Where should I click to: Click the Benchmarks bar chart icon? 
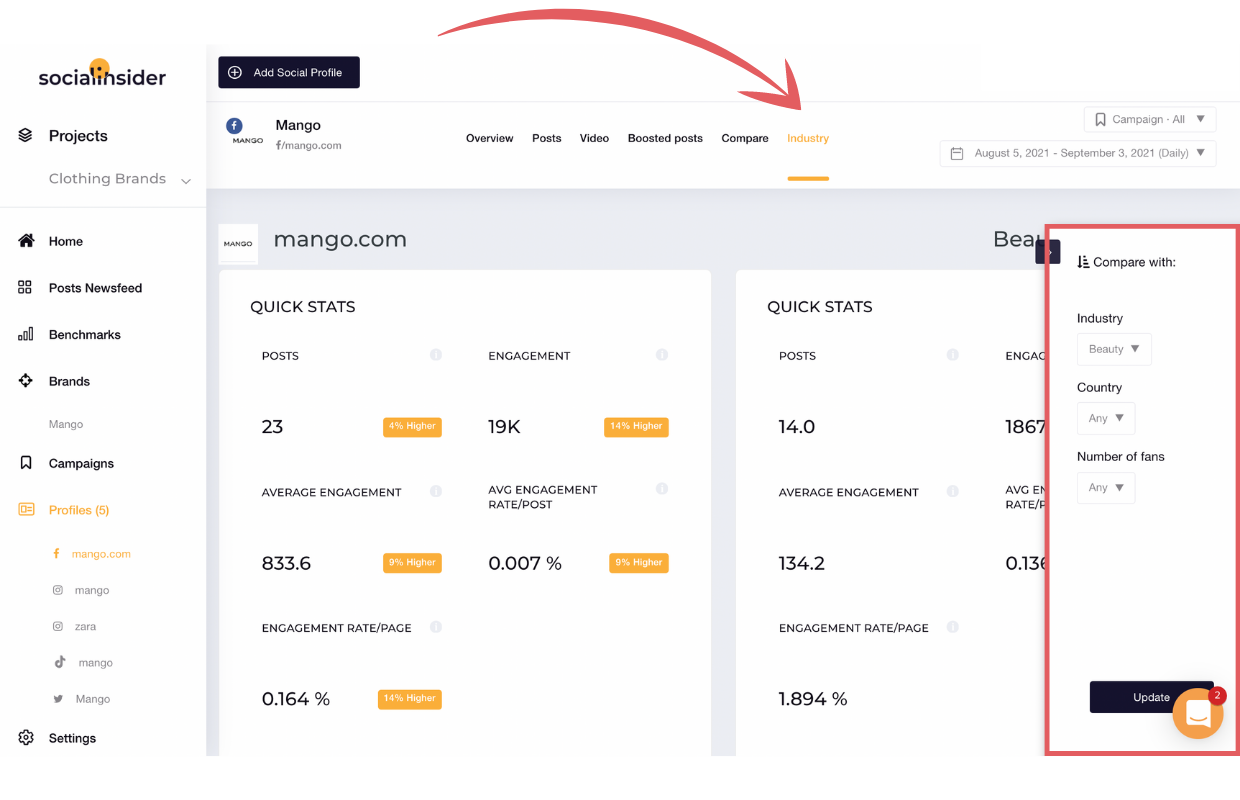pyautogui.click(x=25, y=334)
